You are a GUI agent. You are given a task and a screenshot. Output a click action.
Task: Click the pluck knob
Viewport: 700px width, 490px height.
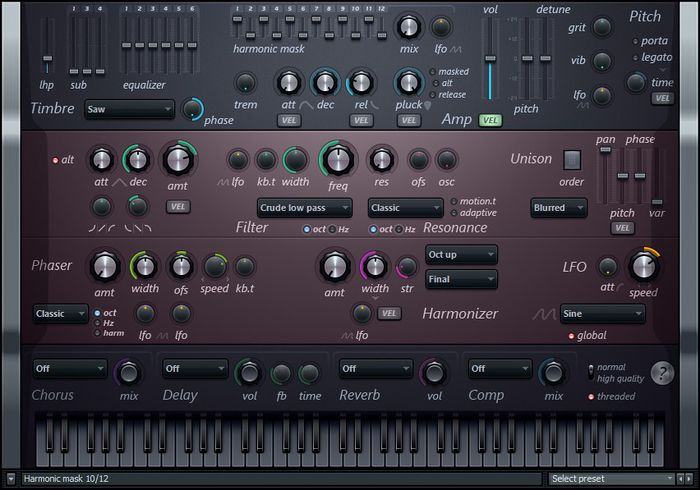coord(408,82)
